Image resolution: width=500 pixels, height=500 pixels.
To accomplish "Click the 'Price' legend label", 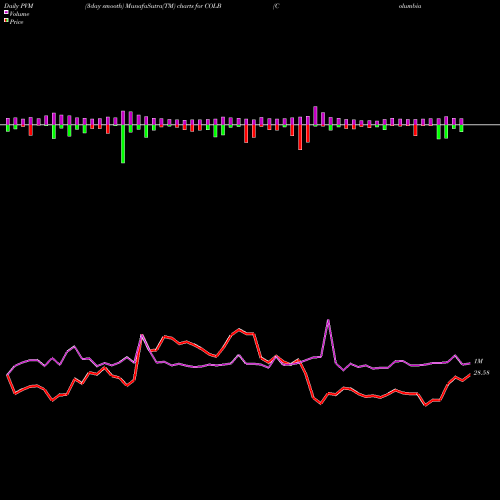I will click(x=16, y=22).
